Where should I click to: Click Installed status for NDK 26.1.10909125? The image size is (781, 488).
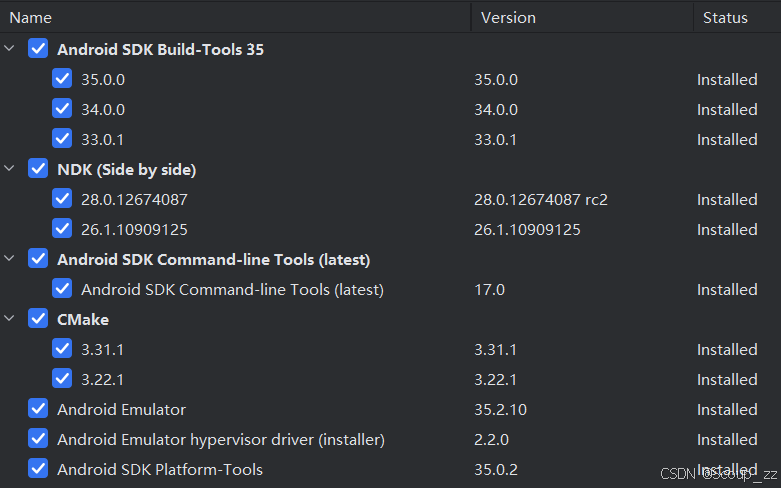[727, 230]
